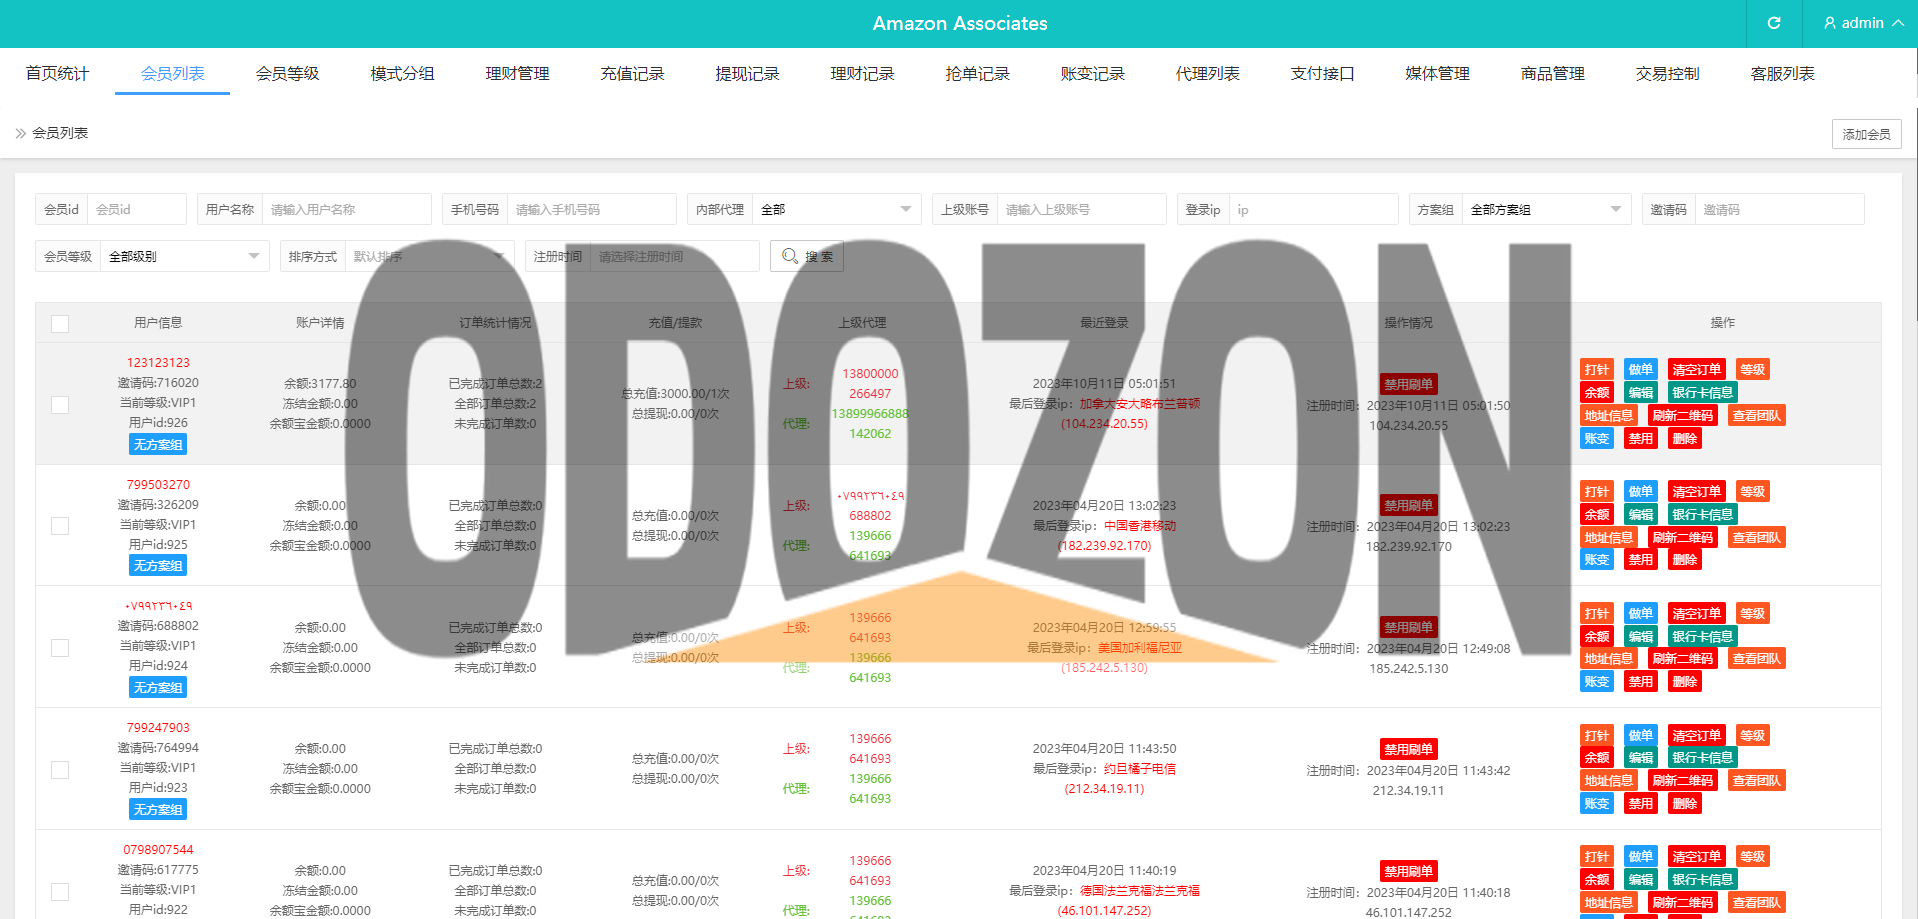This screenshot has width=1918, height=919.
Task: Focus the 邀请码 input field
Action: point(1780,209)
